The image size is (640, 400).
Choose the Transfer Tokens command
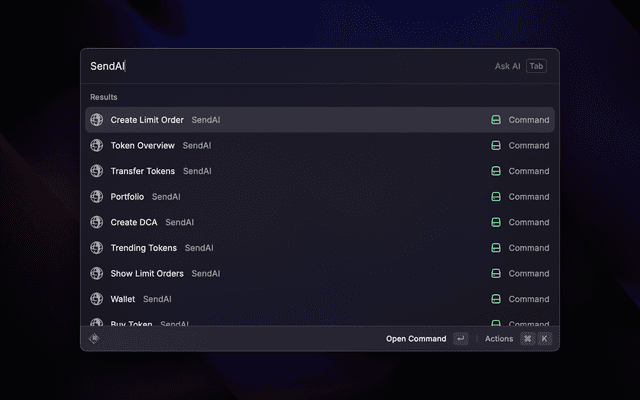pos(142,171)
